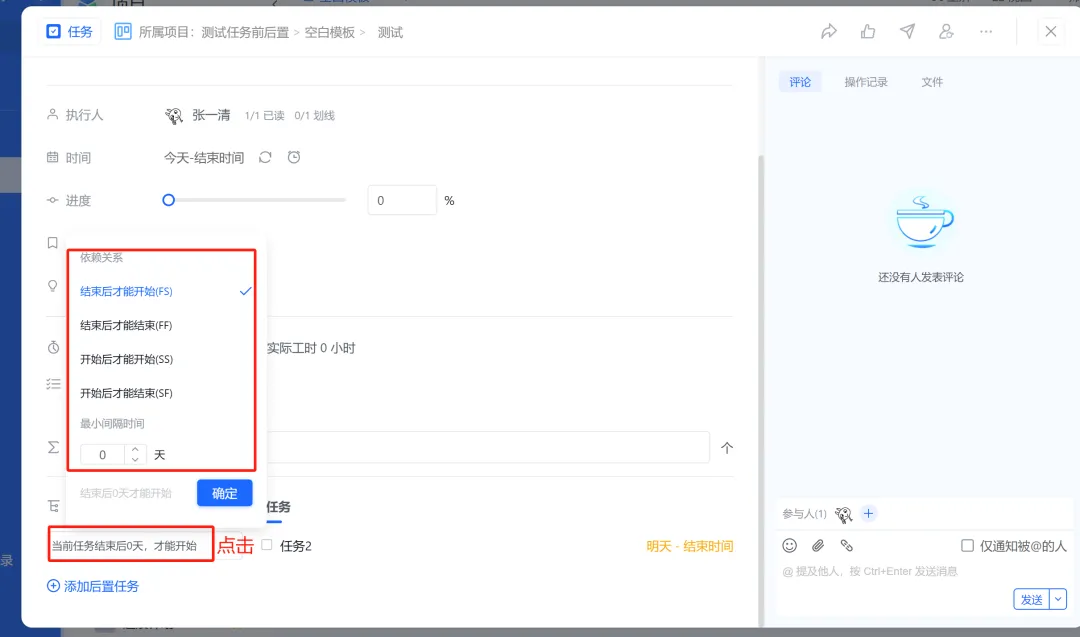Click the 确定 confirm button

(225, 493)
